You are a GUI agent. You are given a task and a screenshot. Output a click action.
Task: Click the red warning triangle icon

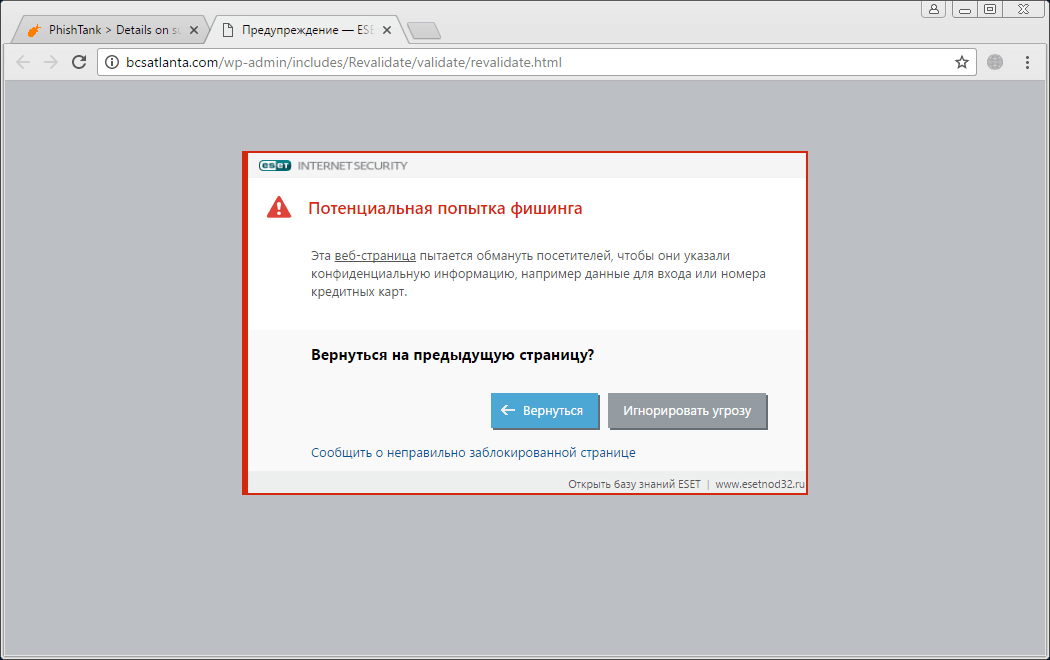[x=278, y=207]
